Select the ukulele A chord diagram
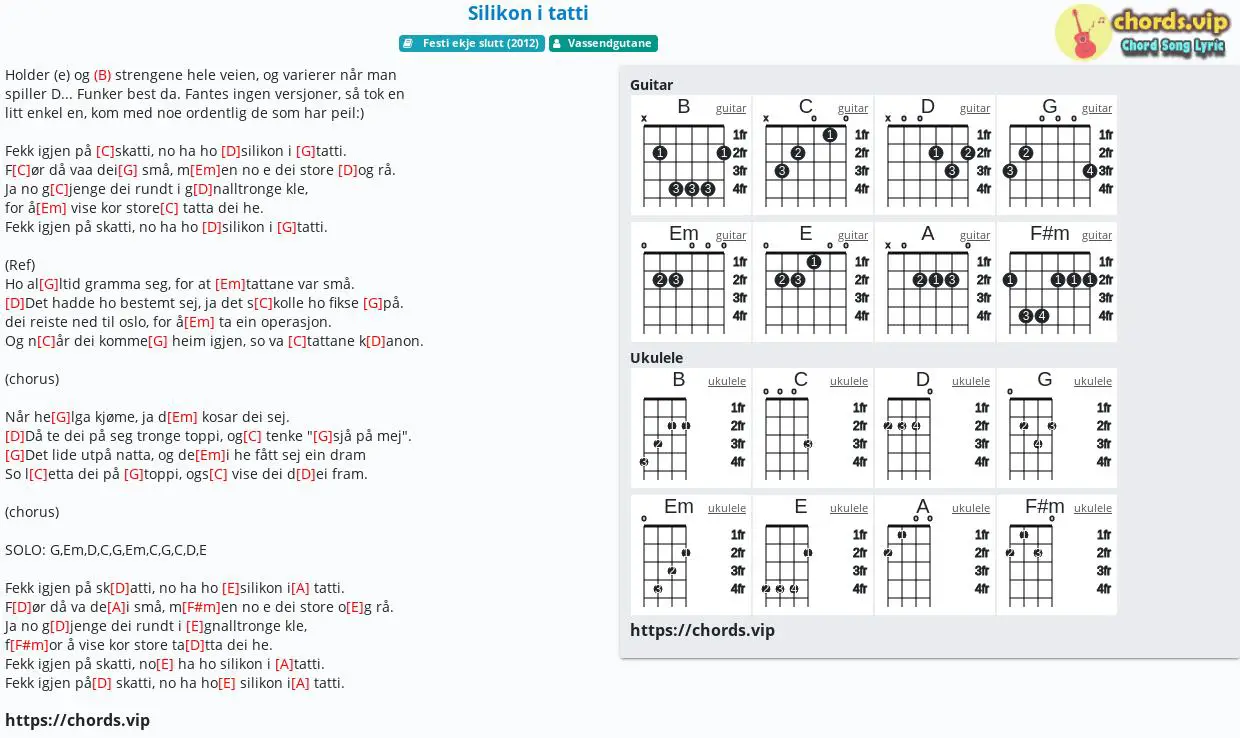This screenshot has width=1240, height=738. click(935, 555)
